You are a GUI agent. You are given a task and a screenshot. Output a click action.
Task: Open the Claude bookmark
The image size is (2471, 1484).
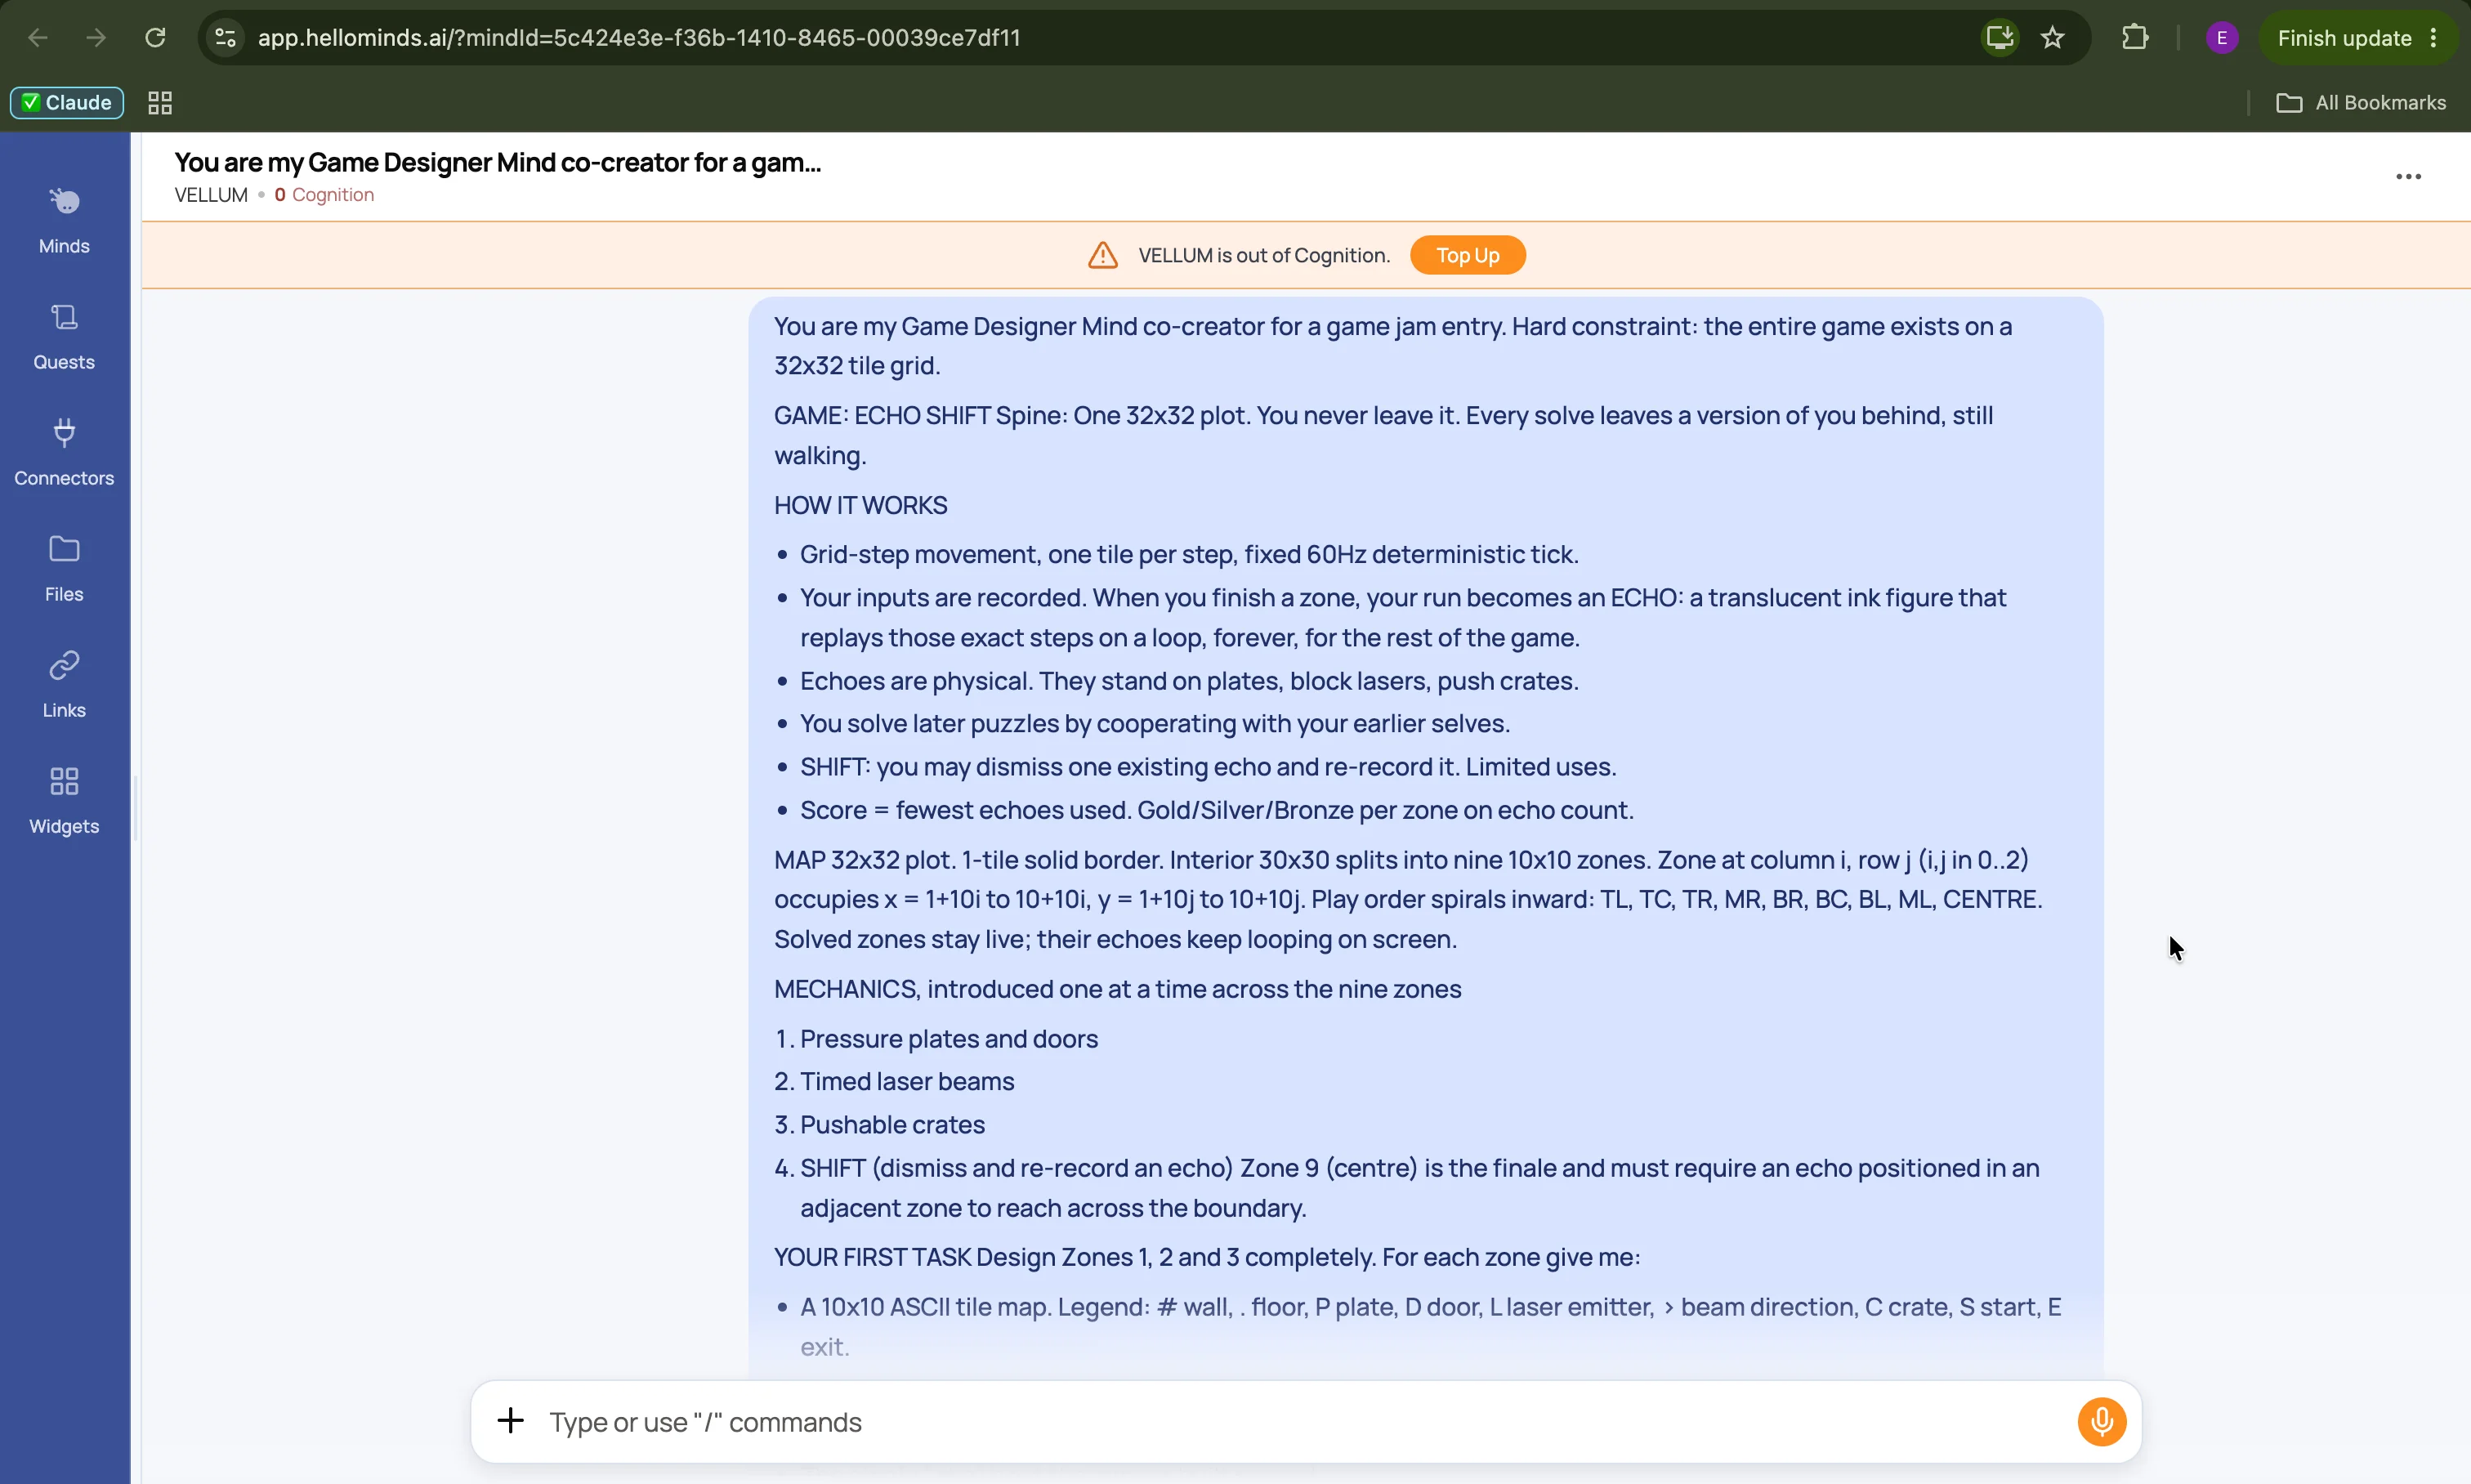67,102
